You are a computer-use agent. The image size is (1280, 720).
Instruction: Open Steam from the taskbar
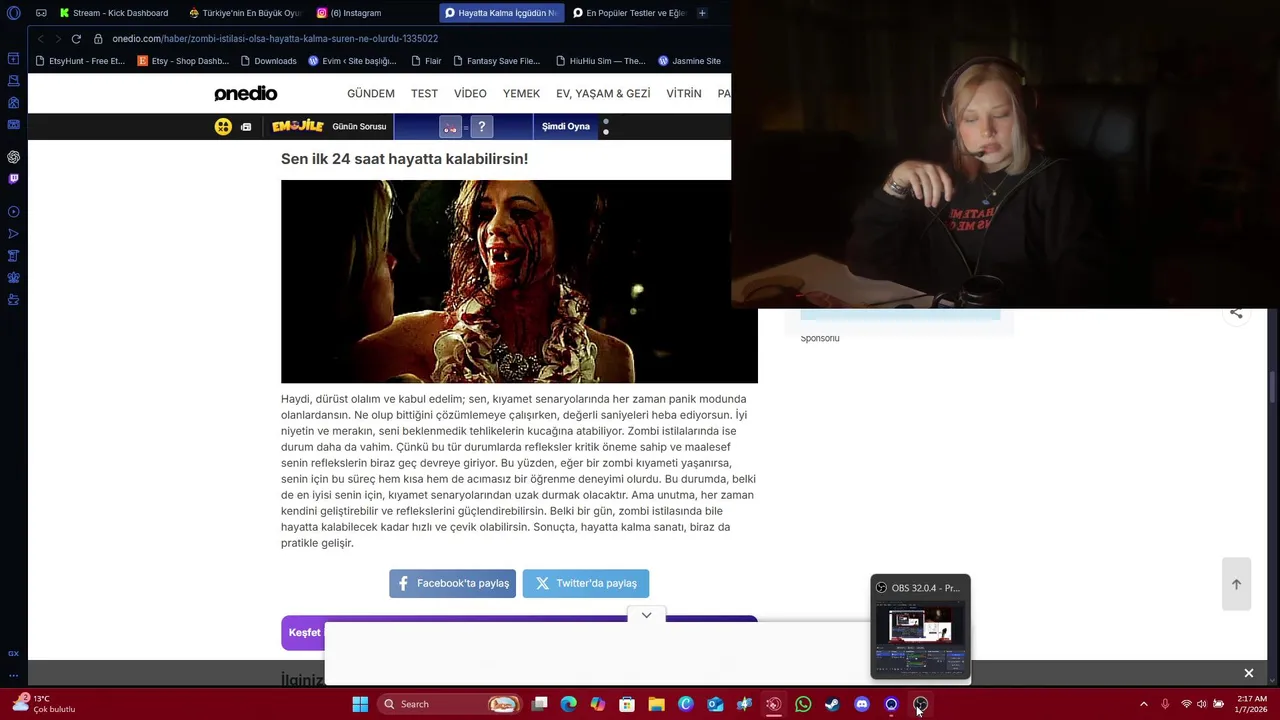click(x=832, y=704)
